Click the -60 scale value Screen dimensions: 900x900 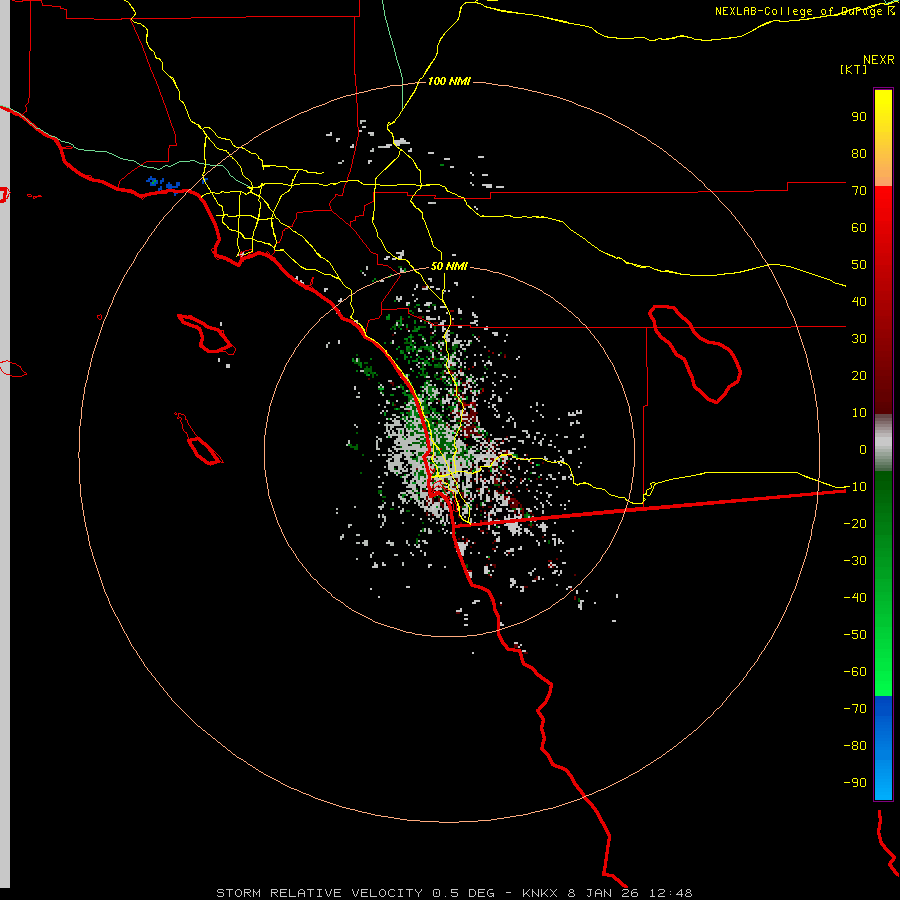[x=855, y=672]
